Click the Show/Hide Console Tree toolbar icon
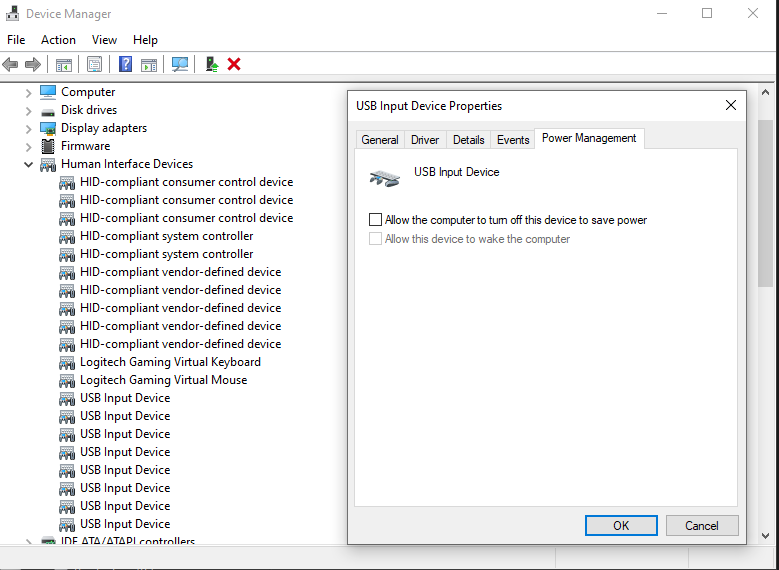 64,64
